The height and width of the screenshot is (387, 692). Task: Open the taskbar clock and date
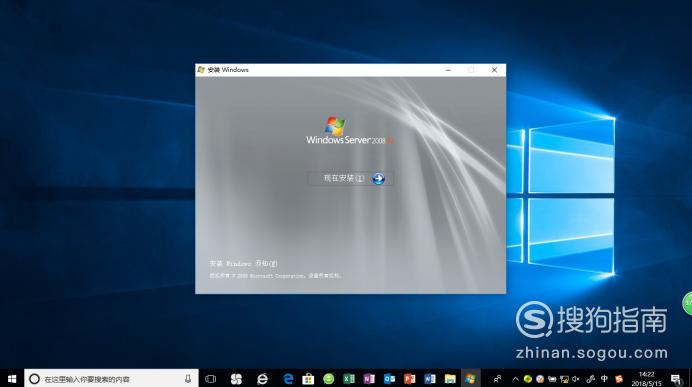646,379
